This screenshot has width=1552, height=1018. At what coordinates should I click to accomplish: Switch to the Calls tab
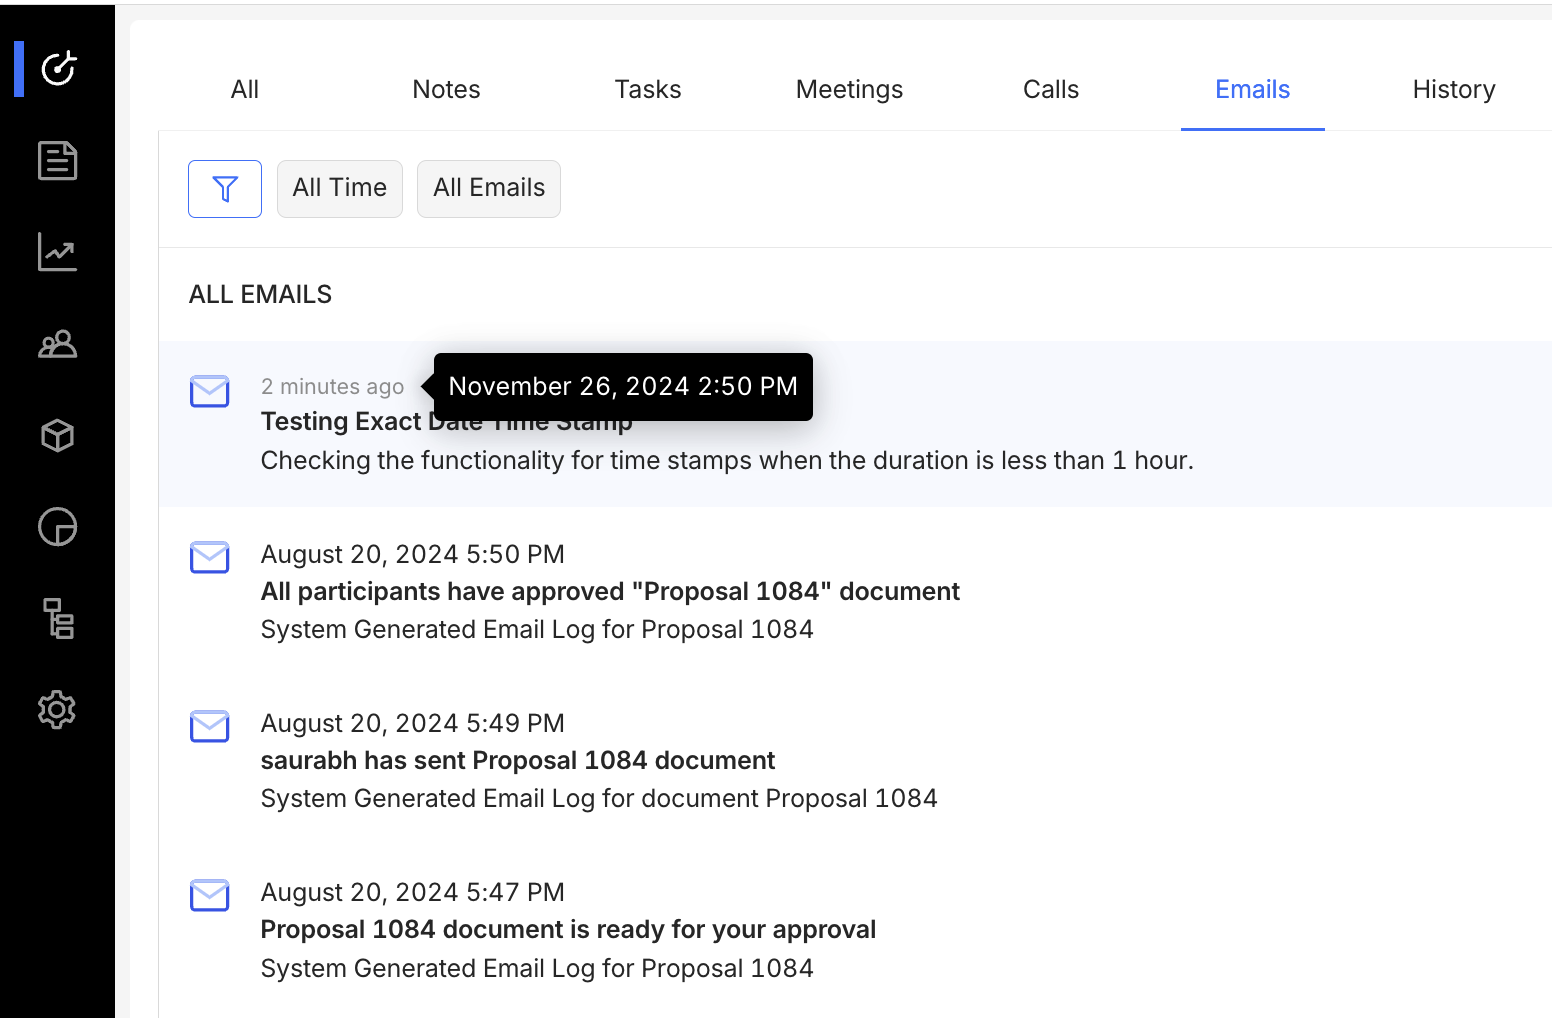point(1051,90)
